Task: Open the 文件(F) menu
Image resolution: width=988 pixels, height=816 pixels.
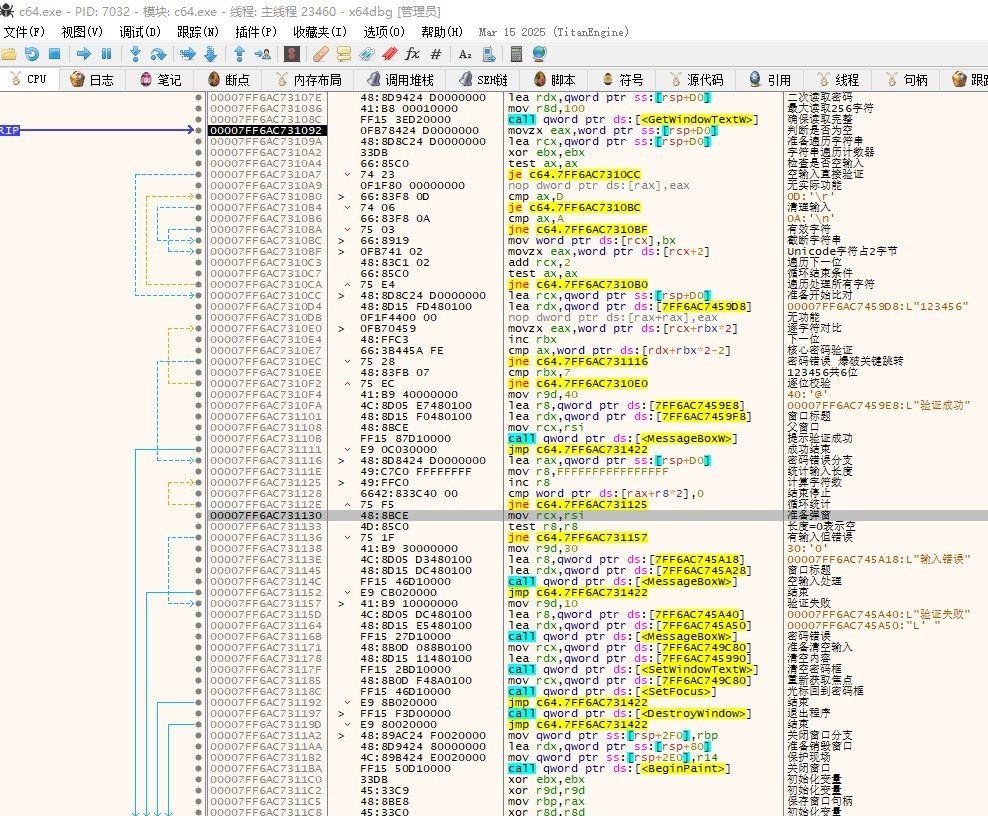Action: 27,32
